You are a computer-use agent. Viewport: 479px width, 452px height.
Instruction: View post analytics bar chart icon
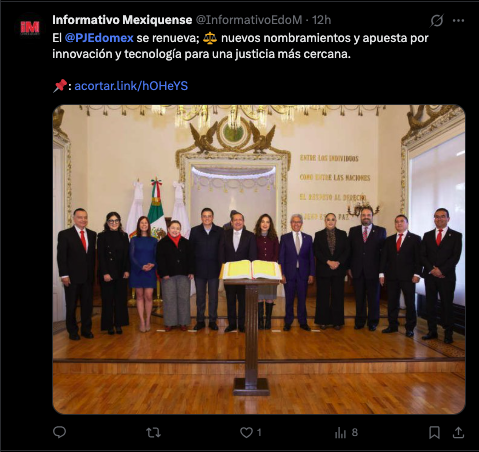tap(340, 433)
